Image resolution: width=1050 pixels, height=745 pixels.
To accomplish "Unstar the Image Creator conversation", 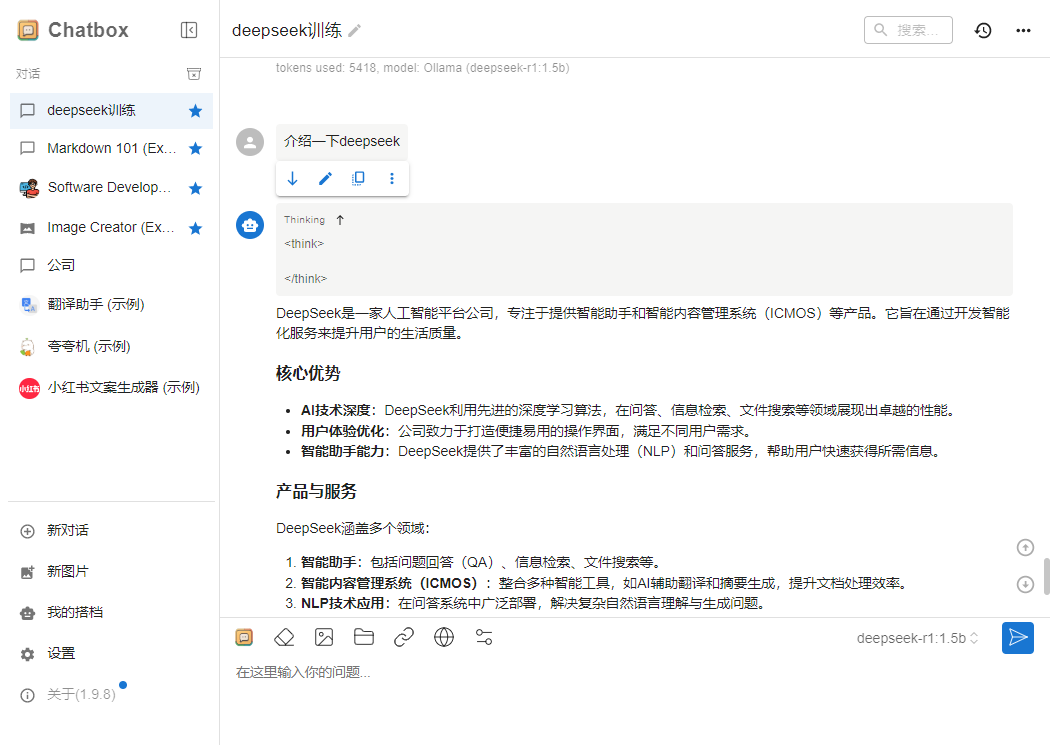I will (x=196, y=228).
